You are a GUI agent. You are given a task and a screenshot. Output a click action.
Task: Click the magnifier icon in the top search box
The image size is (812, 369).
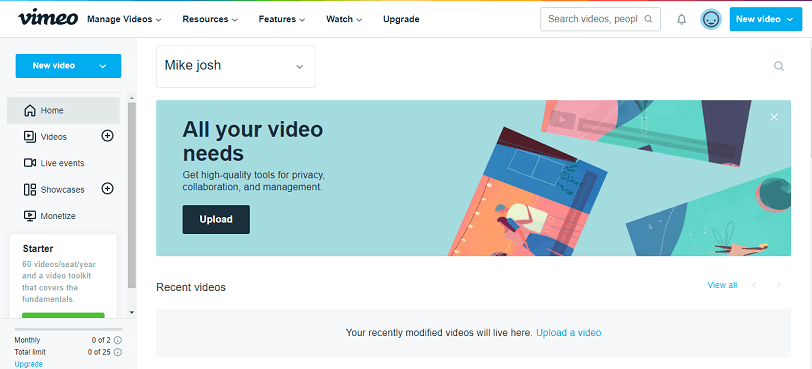point(648,19)
